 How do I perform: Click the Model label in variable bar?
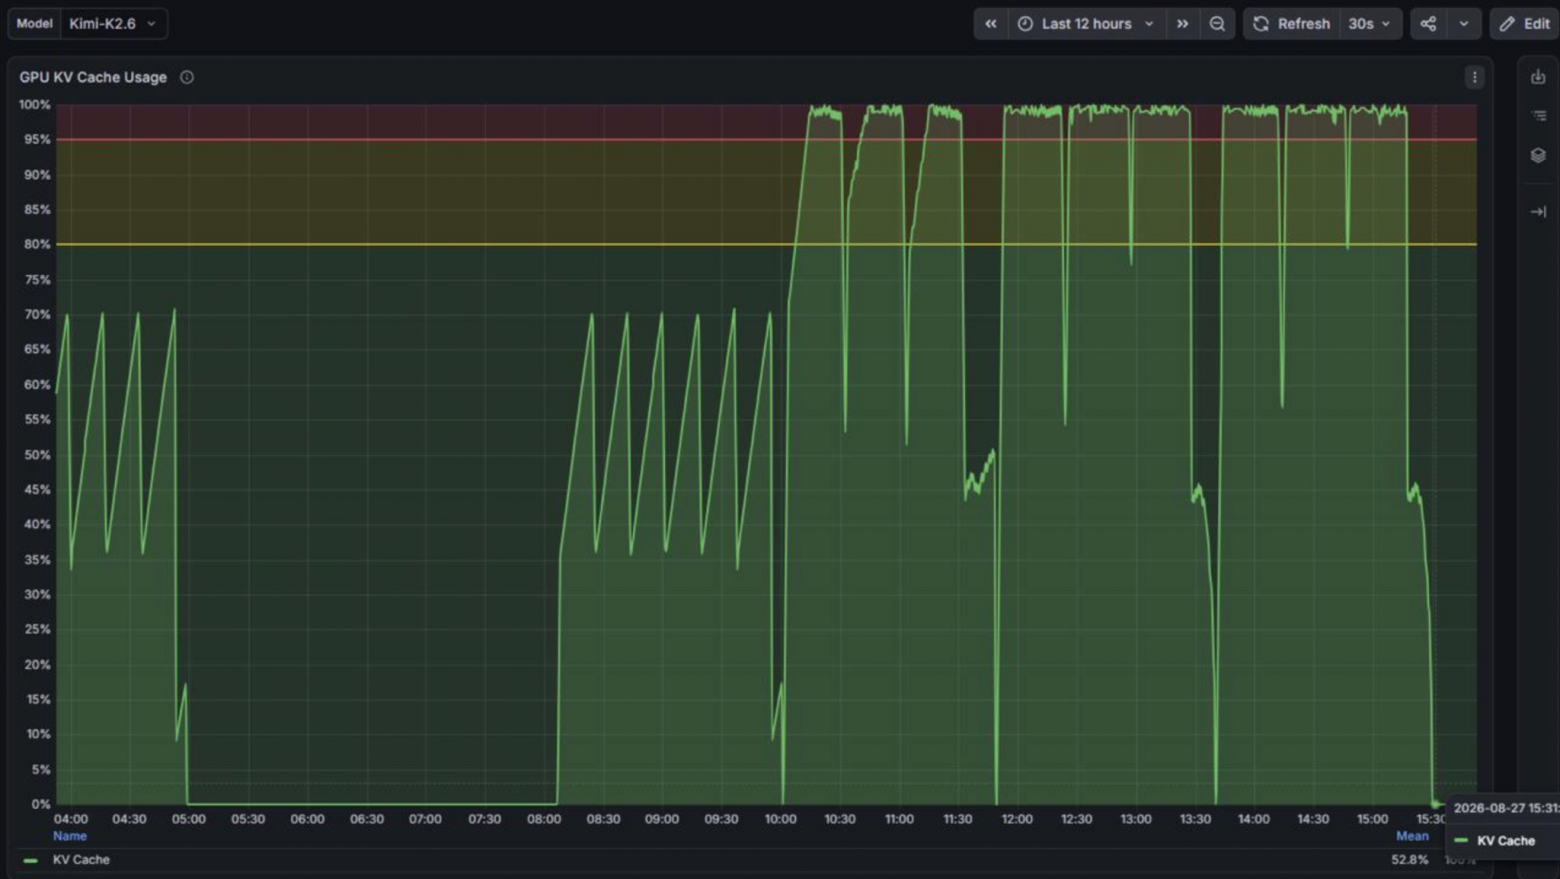[35, 23]
